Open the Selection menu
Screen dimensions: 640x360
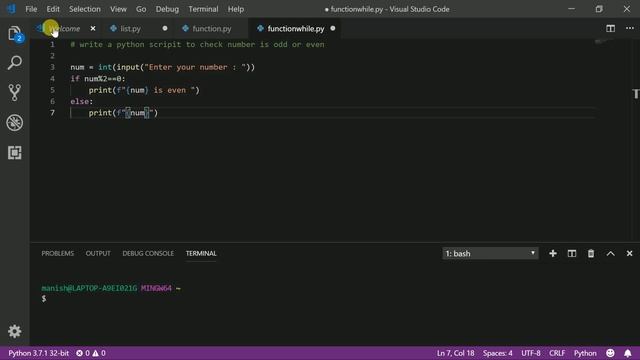(x=84, y=9)
